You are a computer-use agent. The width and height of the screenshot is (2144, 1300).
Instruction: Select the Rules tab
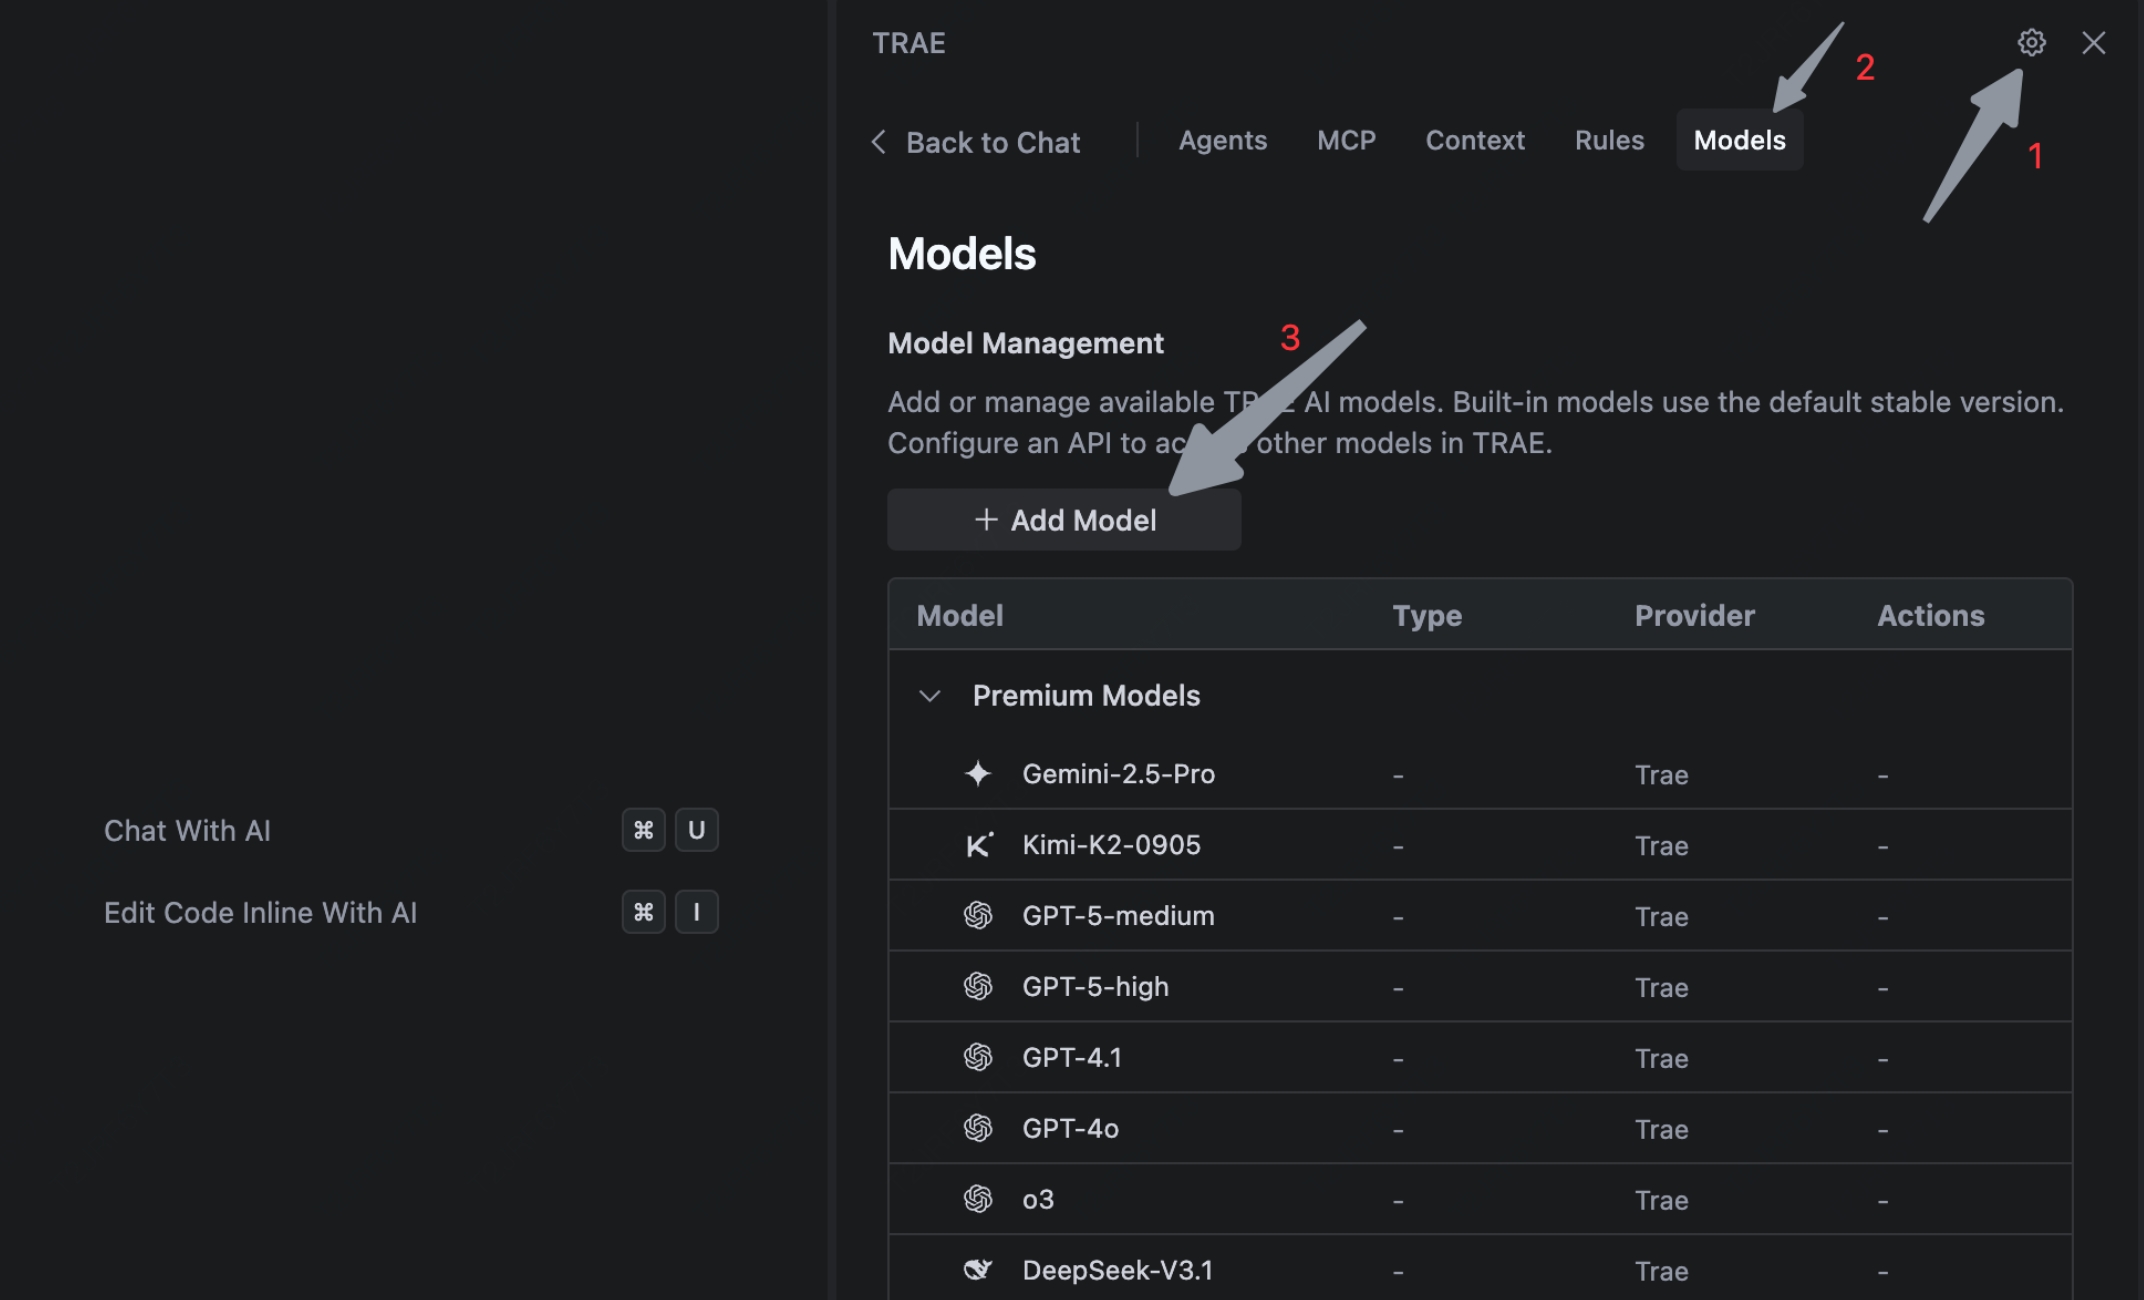pyautogui.click(x=1608, y=141)
